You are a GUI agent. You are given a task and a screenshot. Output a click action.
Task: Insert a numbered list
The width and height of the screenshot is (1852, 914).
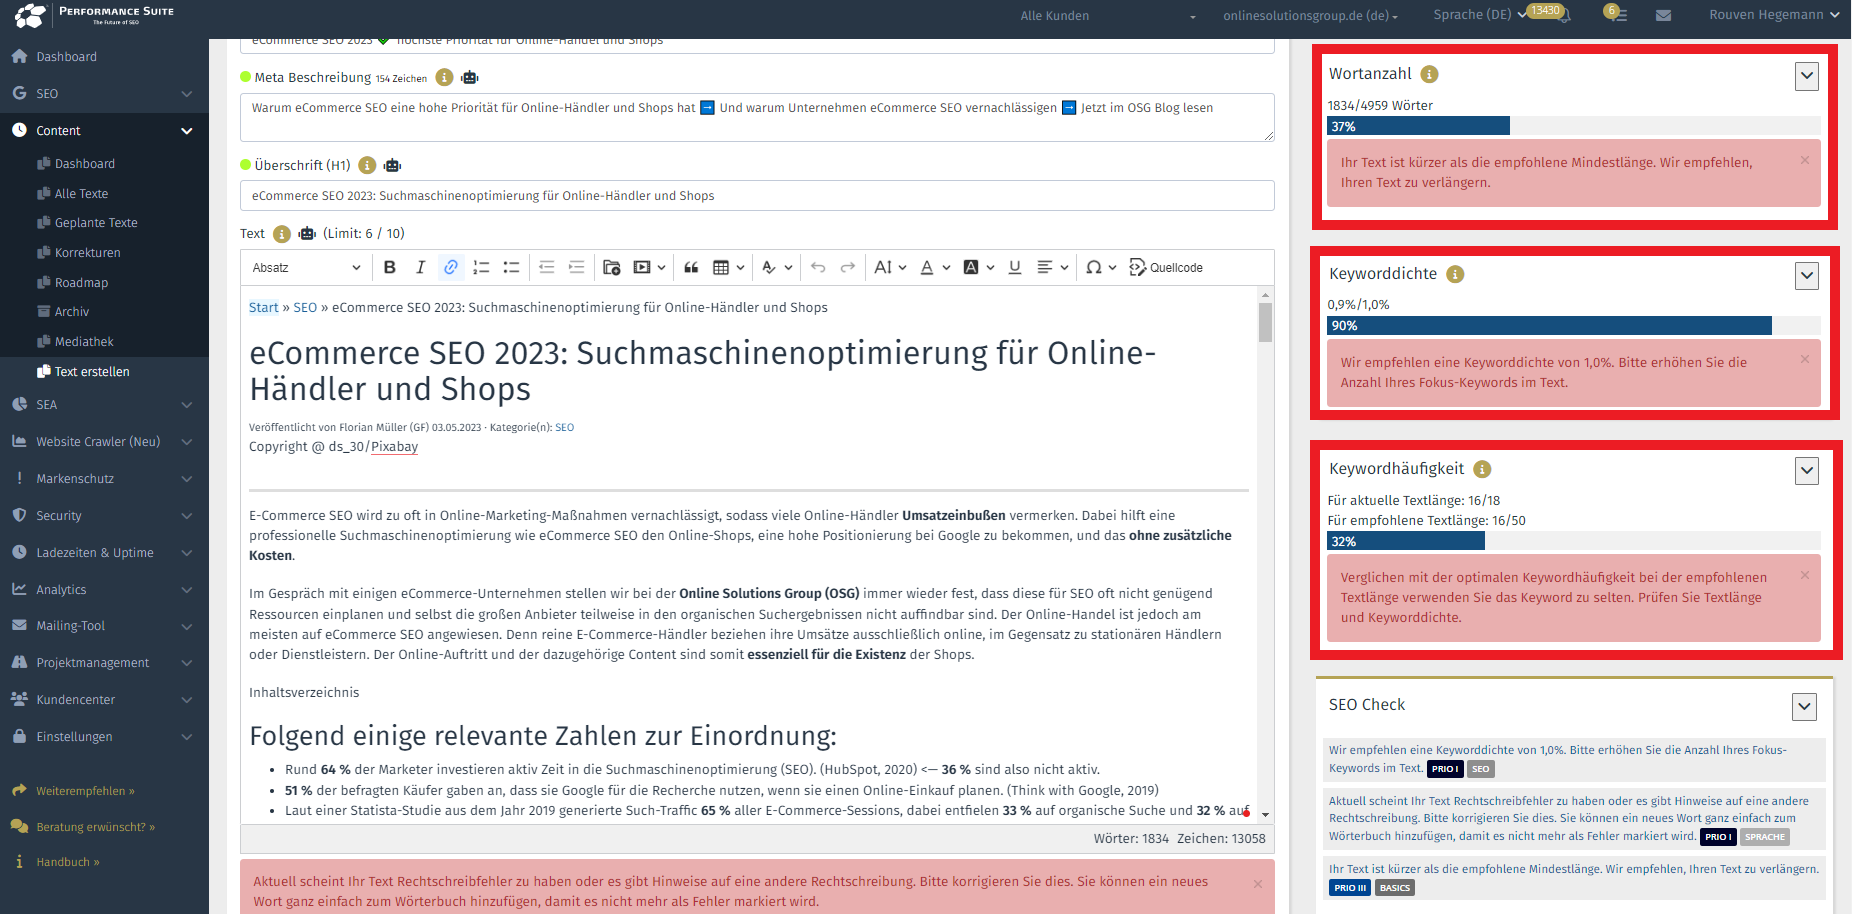[481, 267]
